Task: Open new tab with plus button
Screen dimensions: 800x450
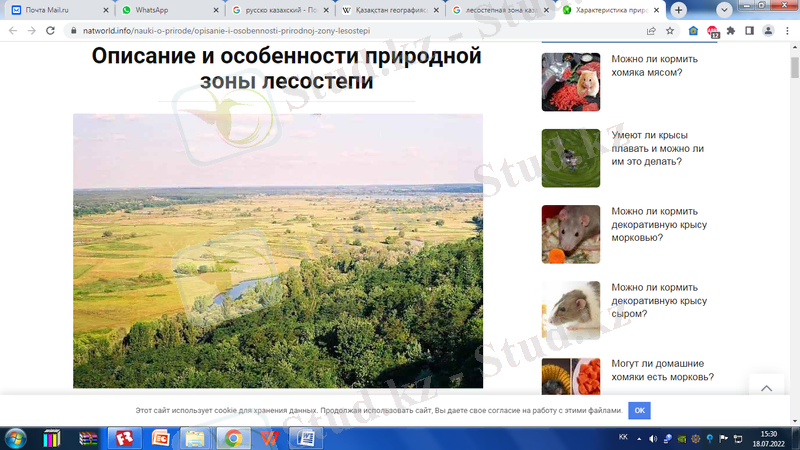Action: pos(679,9)
